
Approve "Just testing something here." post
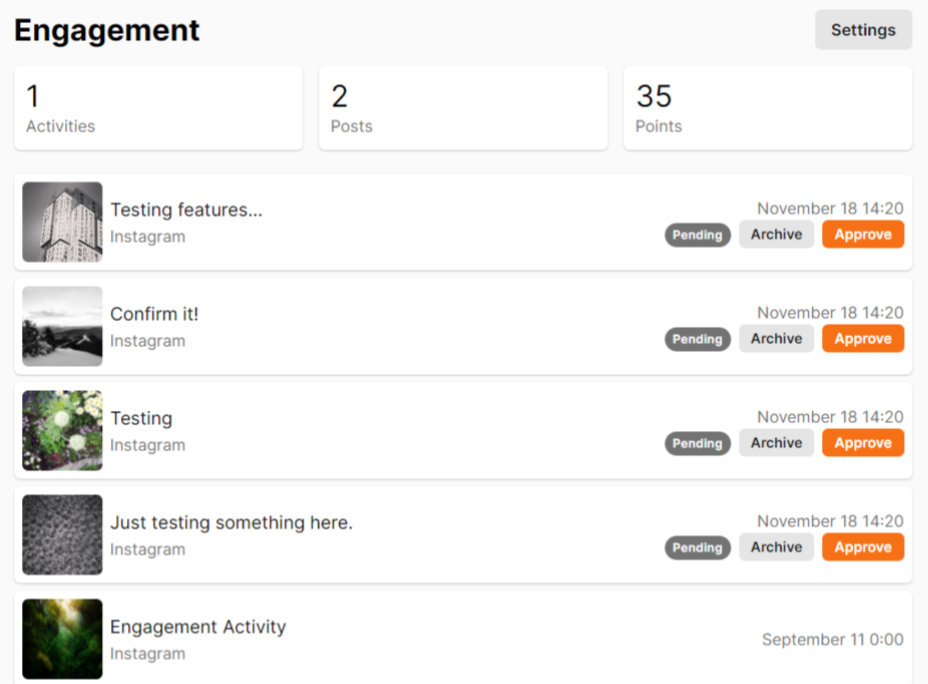(863, 547)
